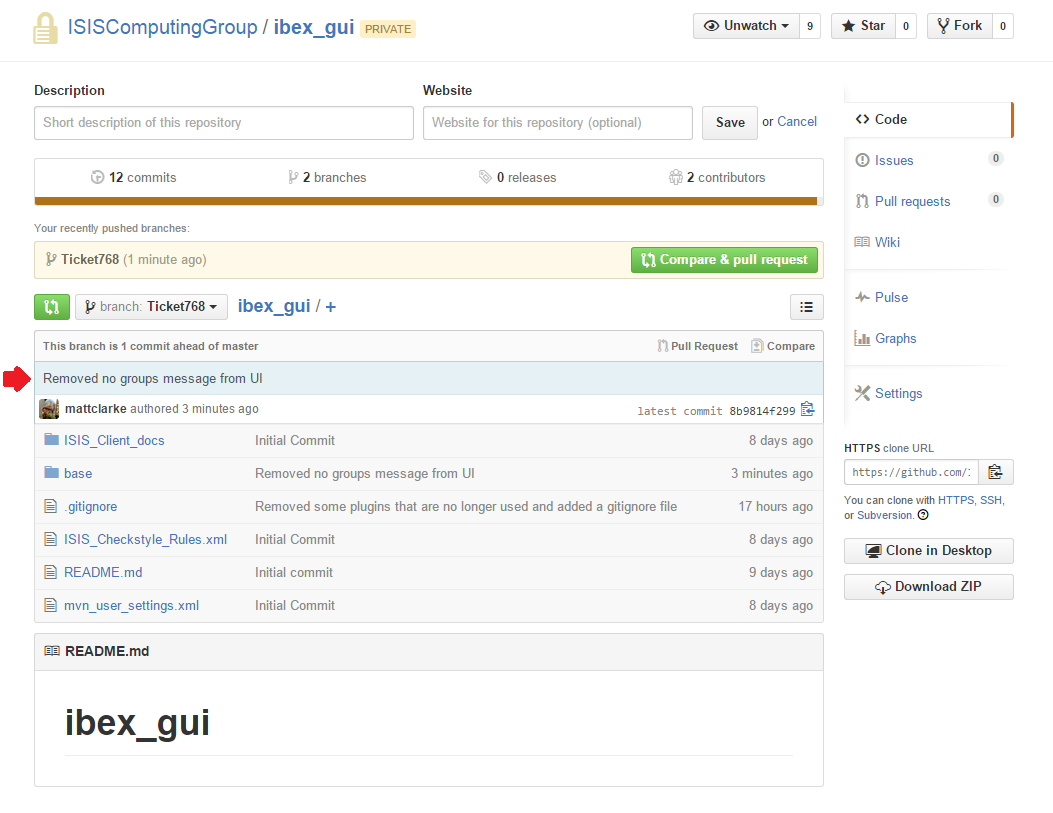Screen dimensions: 1053x813
Task: Open the mattclarke author profile link
Action: (x=95, y=408)
